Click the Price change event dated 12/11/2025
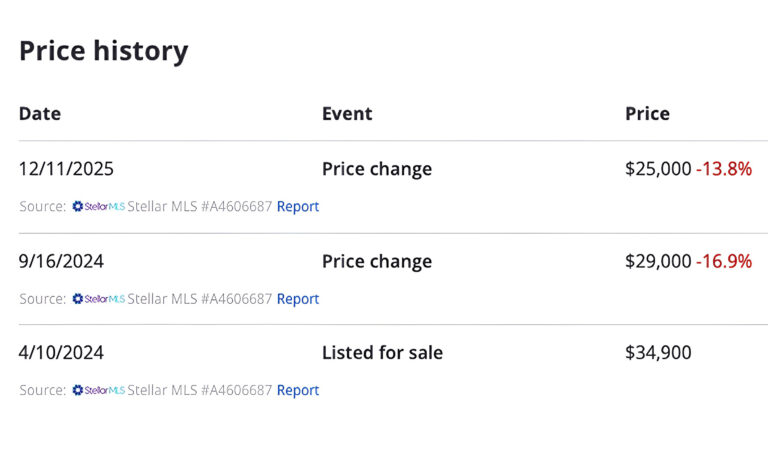This screenshot has width=768, height=455. [377, 169]
